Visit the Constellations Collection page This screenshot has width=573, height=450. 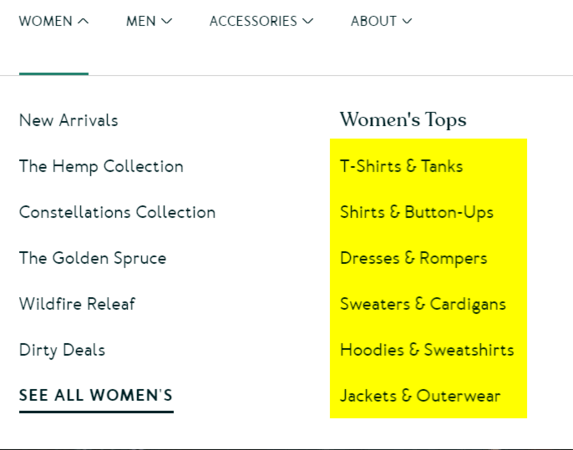point(117,212)
